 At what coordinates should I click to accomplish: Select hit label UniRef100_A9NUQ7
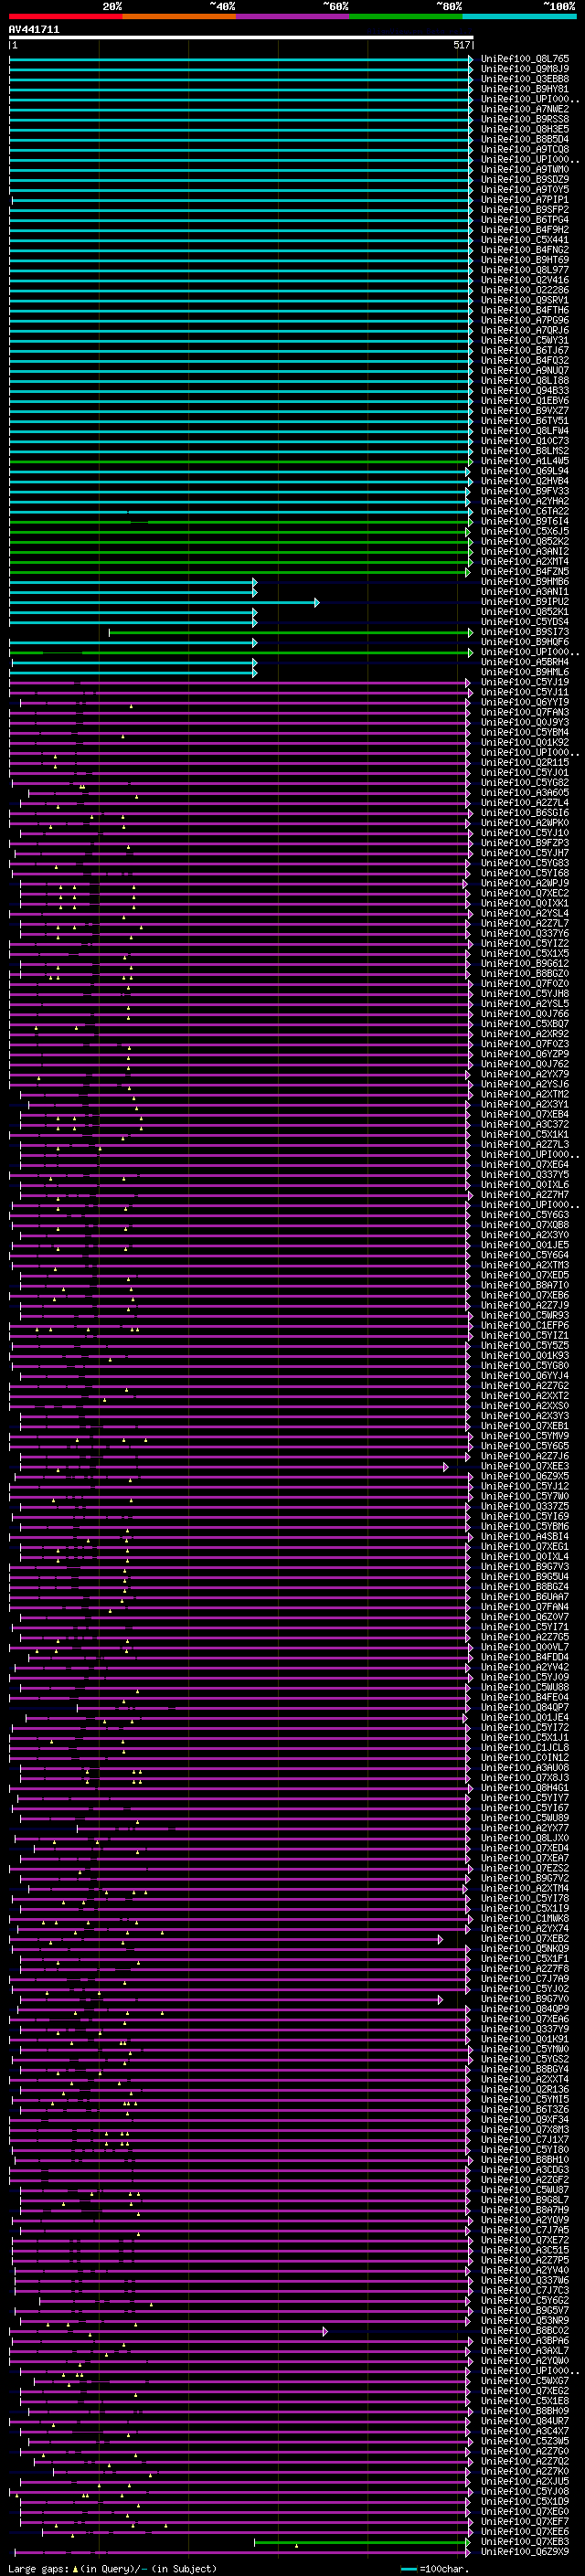tap(525, 371)
